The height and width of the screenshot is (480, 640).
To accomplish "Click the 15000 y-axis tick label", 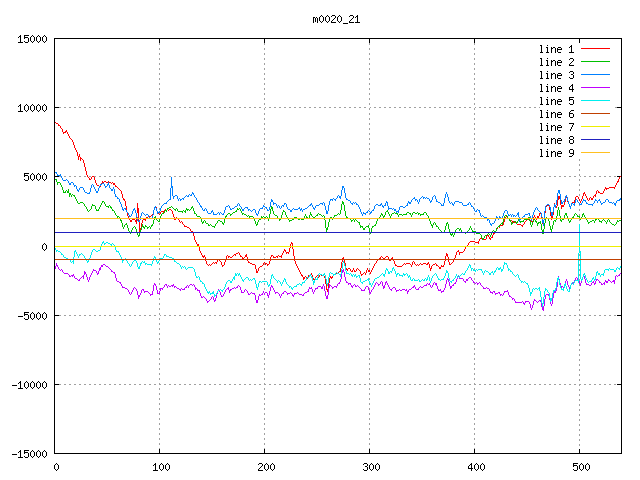I will (32, 39).
